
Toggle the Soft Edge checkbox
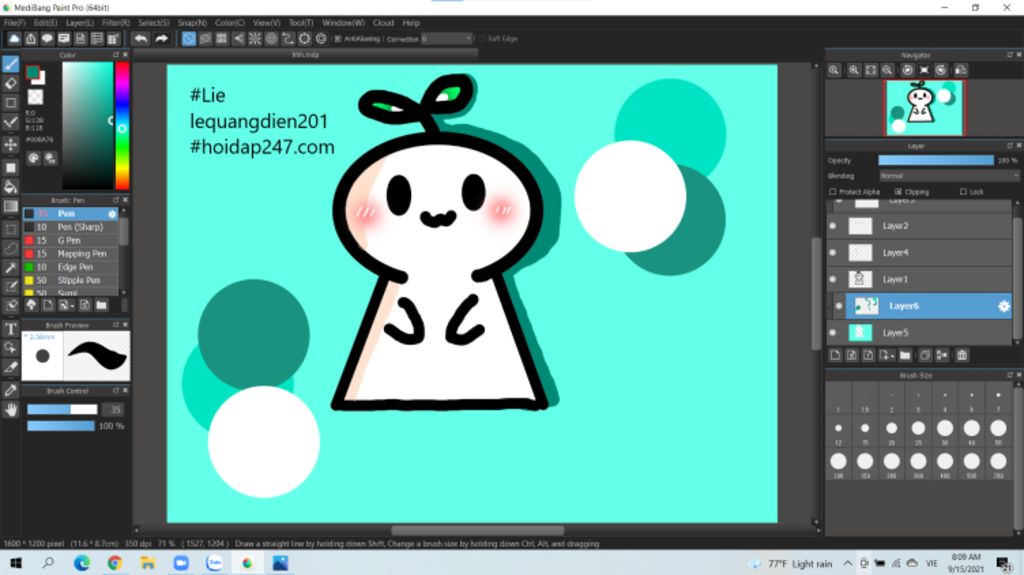pos(481,39)
